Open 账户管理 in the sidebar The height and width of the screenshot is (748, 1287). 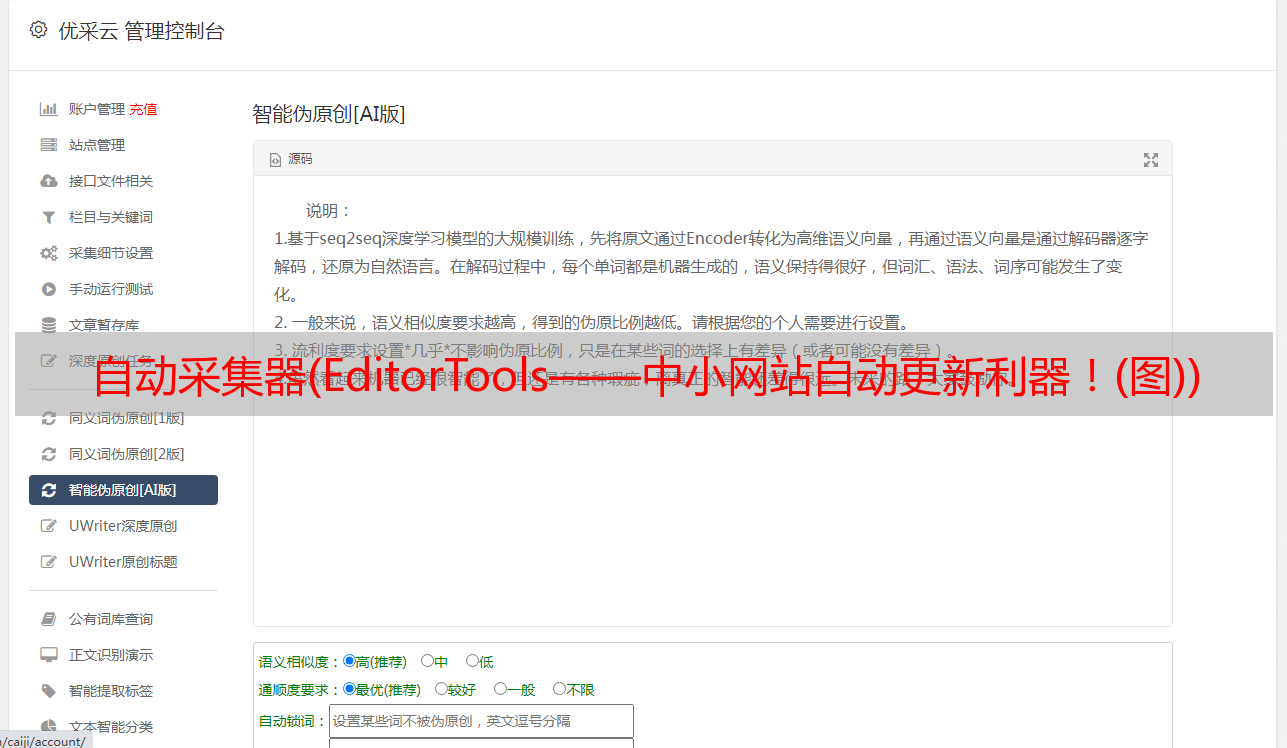click(x=97, y=109)
